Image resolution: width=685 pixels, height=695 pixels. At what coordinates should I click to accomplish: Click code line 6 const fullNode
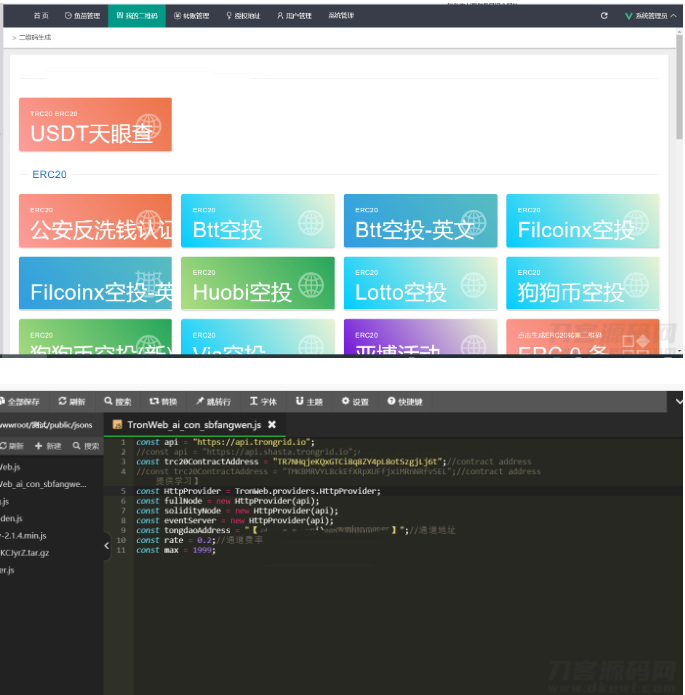pyautogui.click(x=227, y=501)
